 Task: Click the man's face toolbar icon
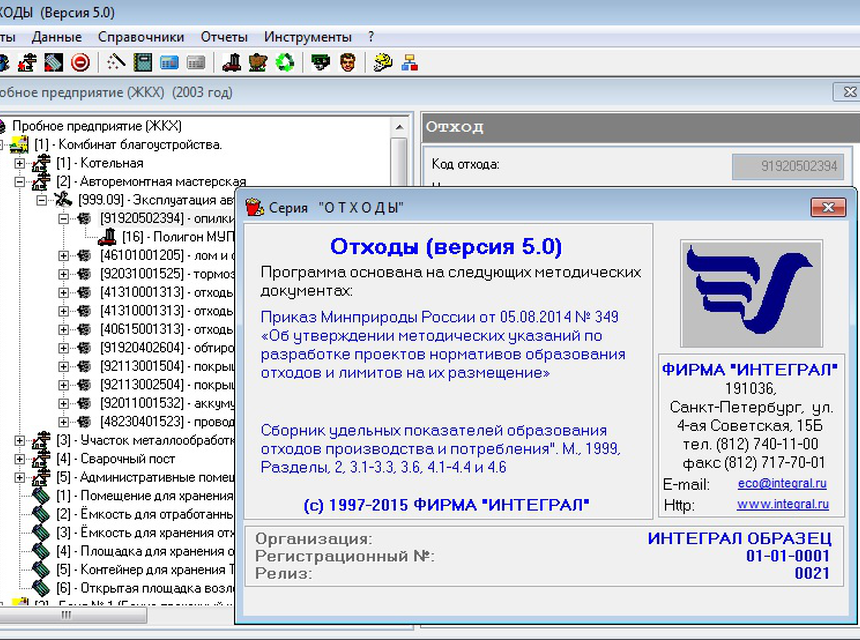coord(347,63)
